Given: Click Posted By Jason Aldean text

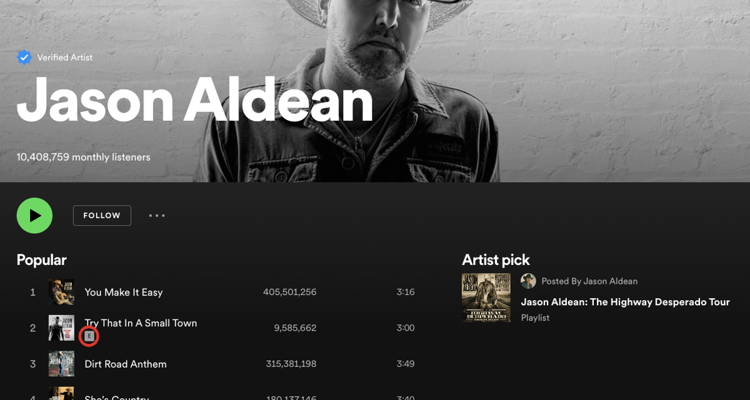Looking at the screenshot, I should click(589, 281).
